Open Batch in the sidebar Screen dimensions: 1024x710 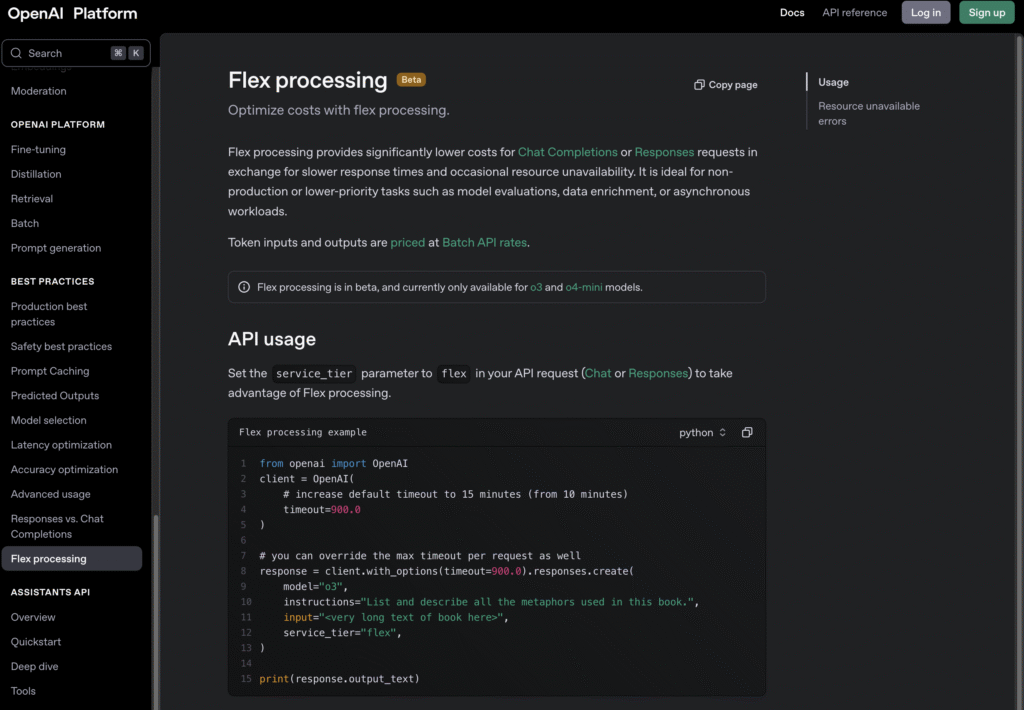coord(25,223)
